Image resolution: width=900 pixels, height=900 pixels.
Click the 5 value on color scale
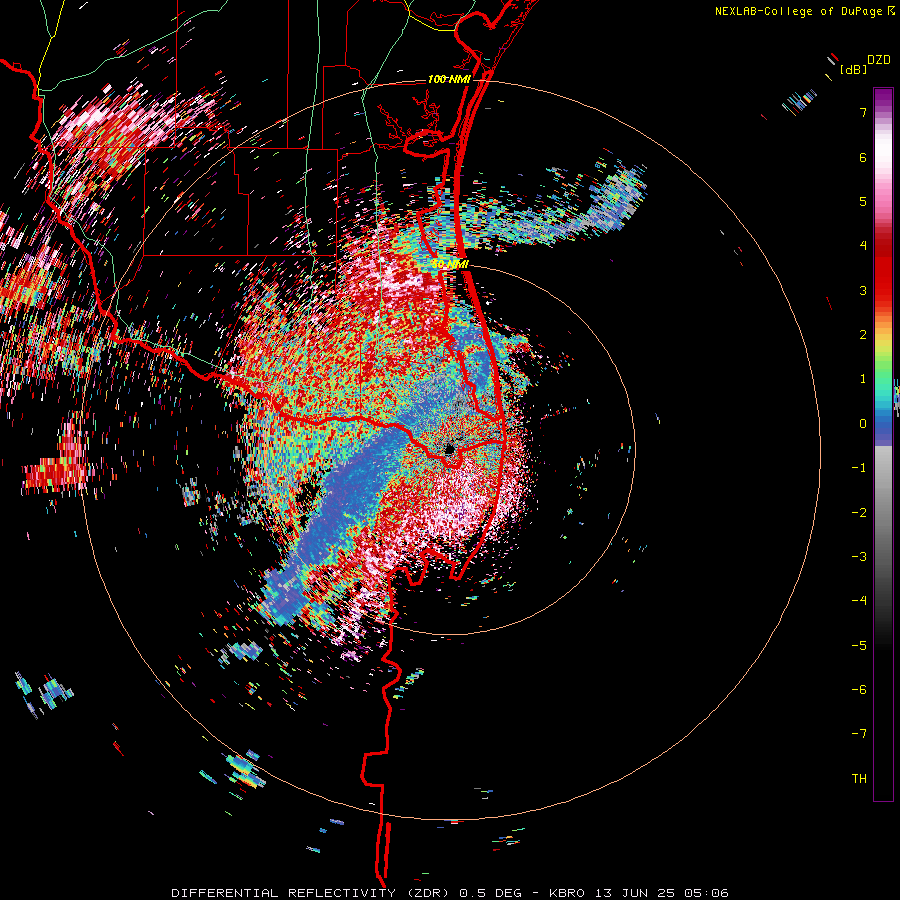pos(863,201)
